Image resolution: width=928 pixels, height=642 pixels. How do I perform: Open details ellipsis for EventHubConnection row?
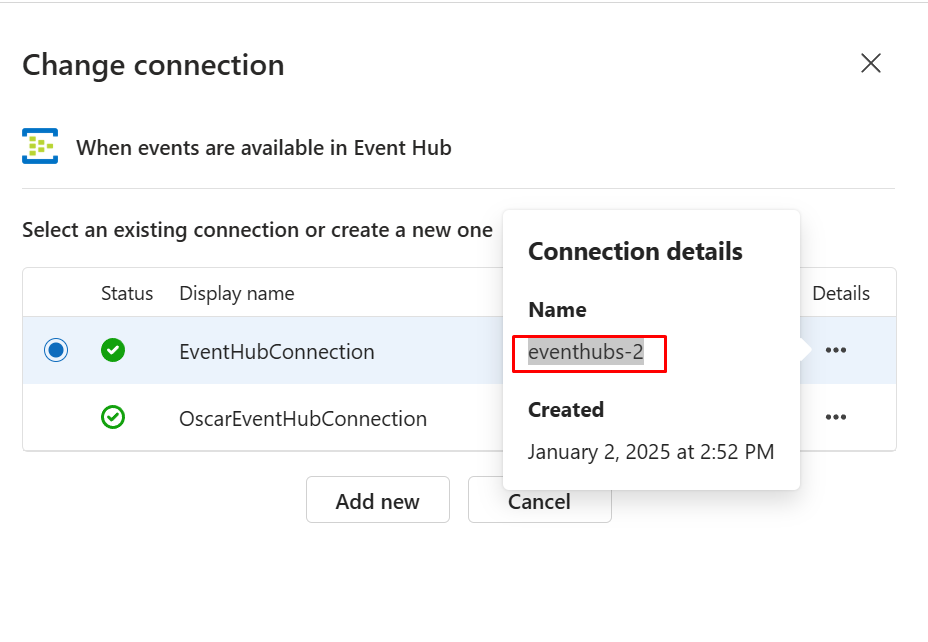click(836, 351)
